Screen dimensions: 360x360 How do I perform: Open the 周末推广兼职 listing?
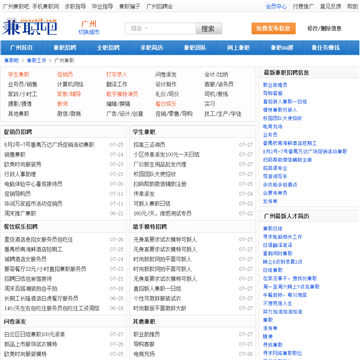click(x=20, y=213)
